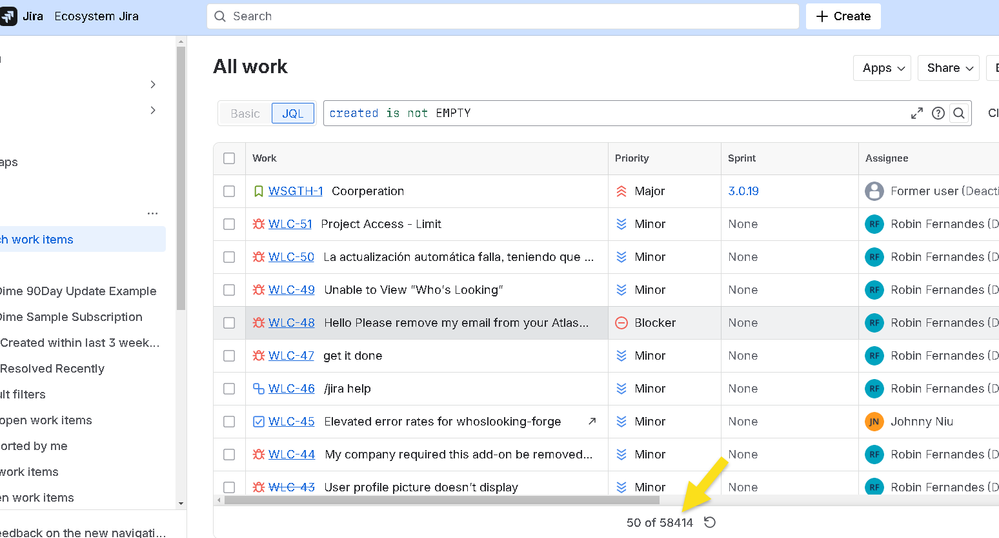Image resolution: width=999 pixels, height=538 pixels.
Task: Open sprint 3.0.19 link
Action: click(x=744, y=191)
